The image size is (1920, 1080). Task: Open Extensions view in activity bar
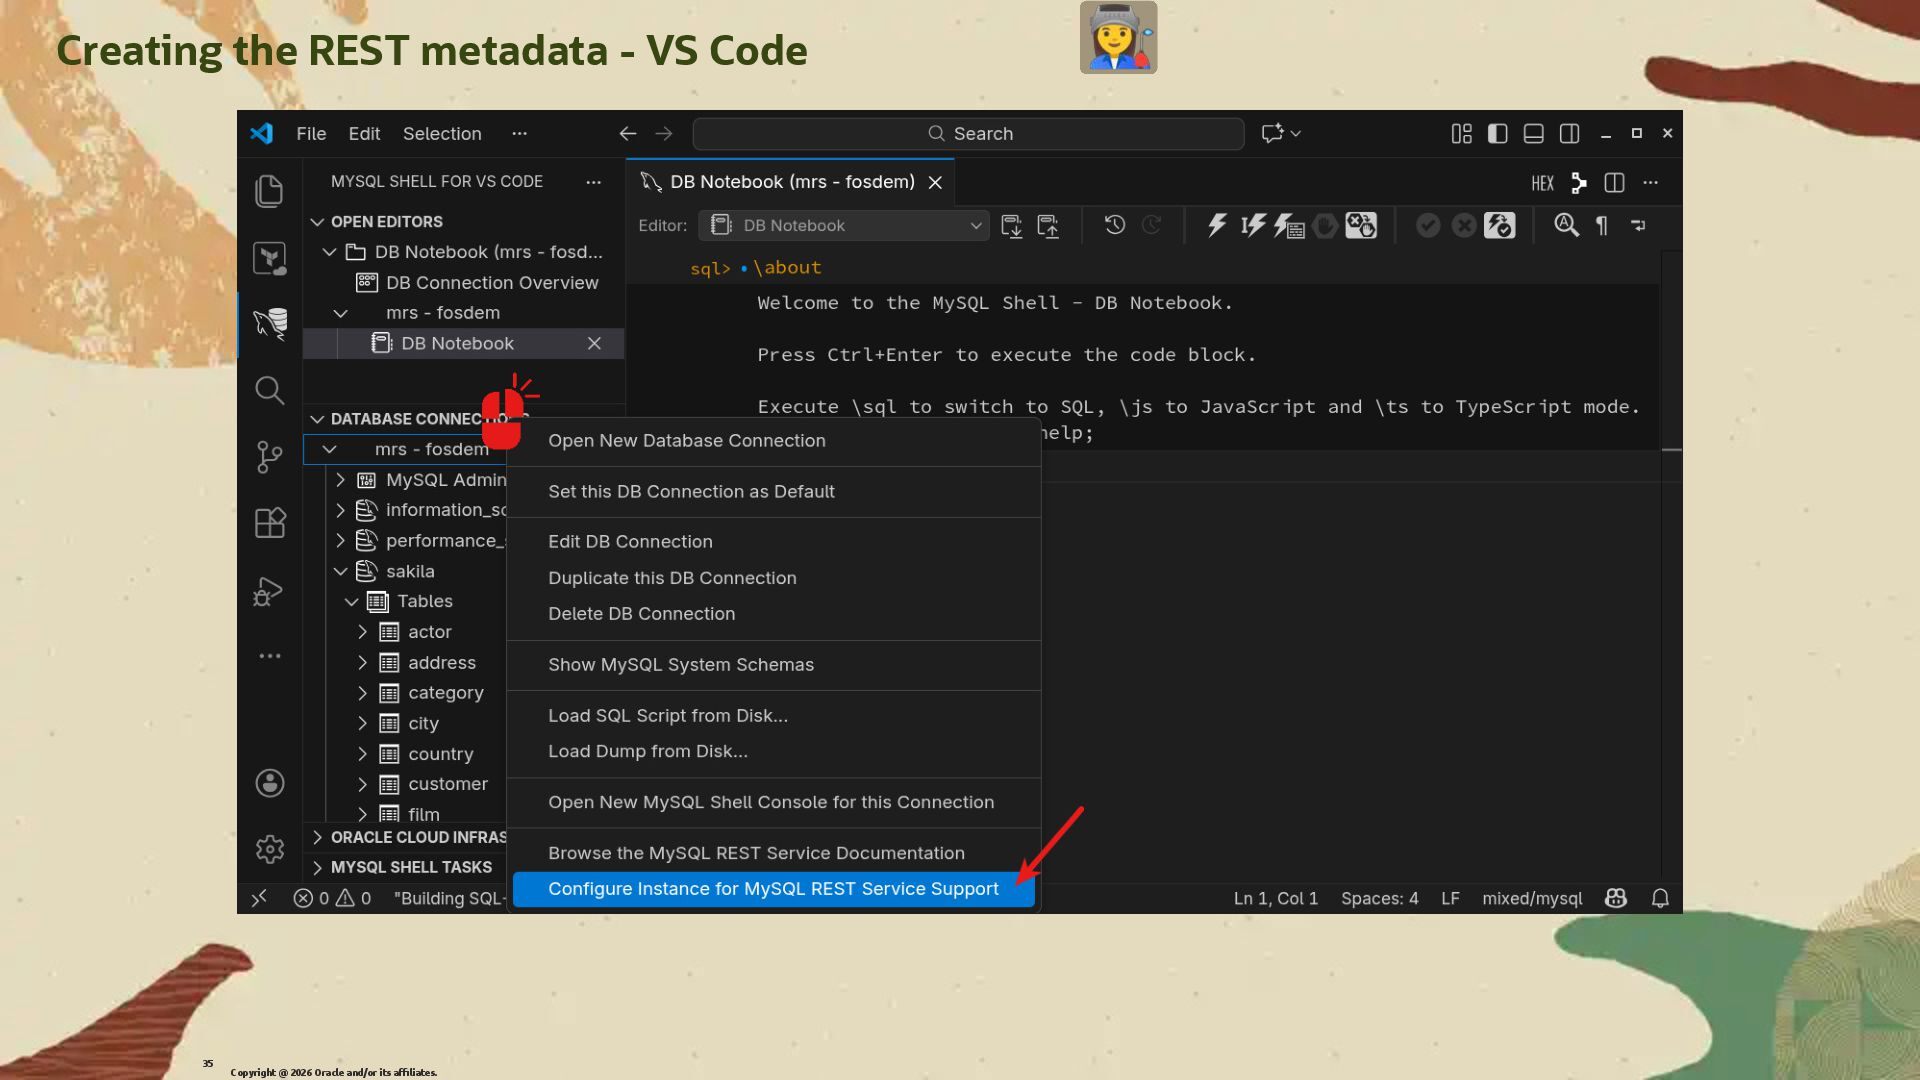pyautogui.click(x=269, y=523)
